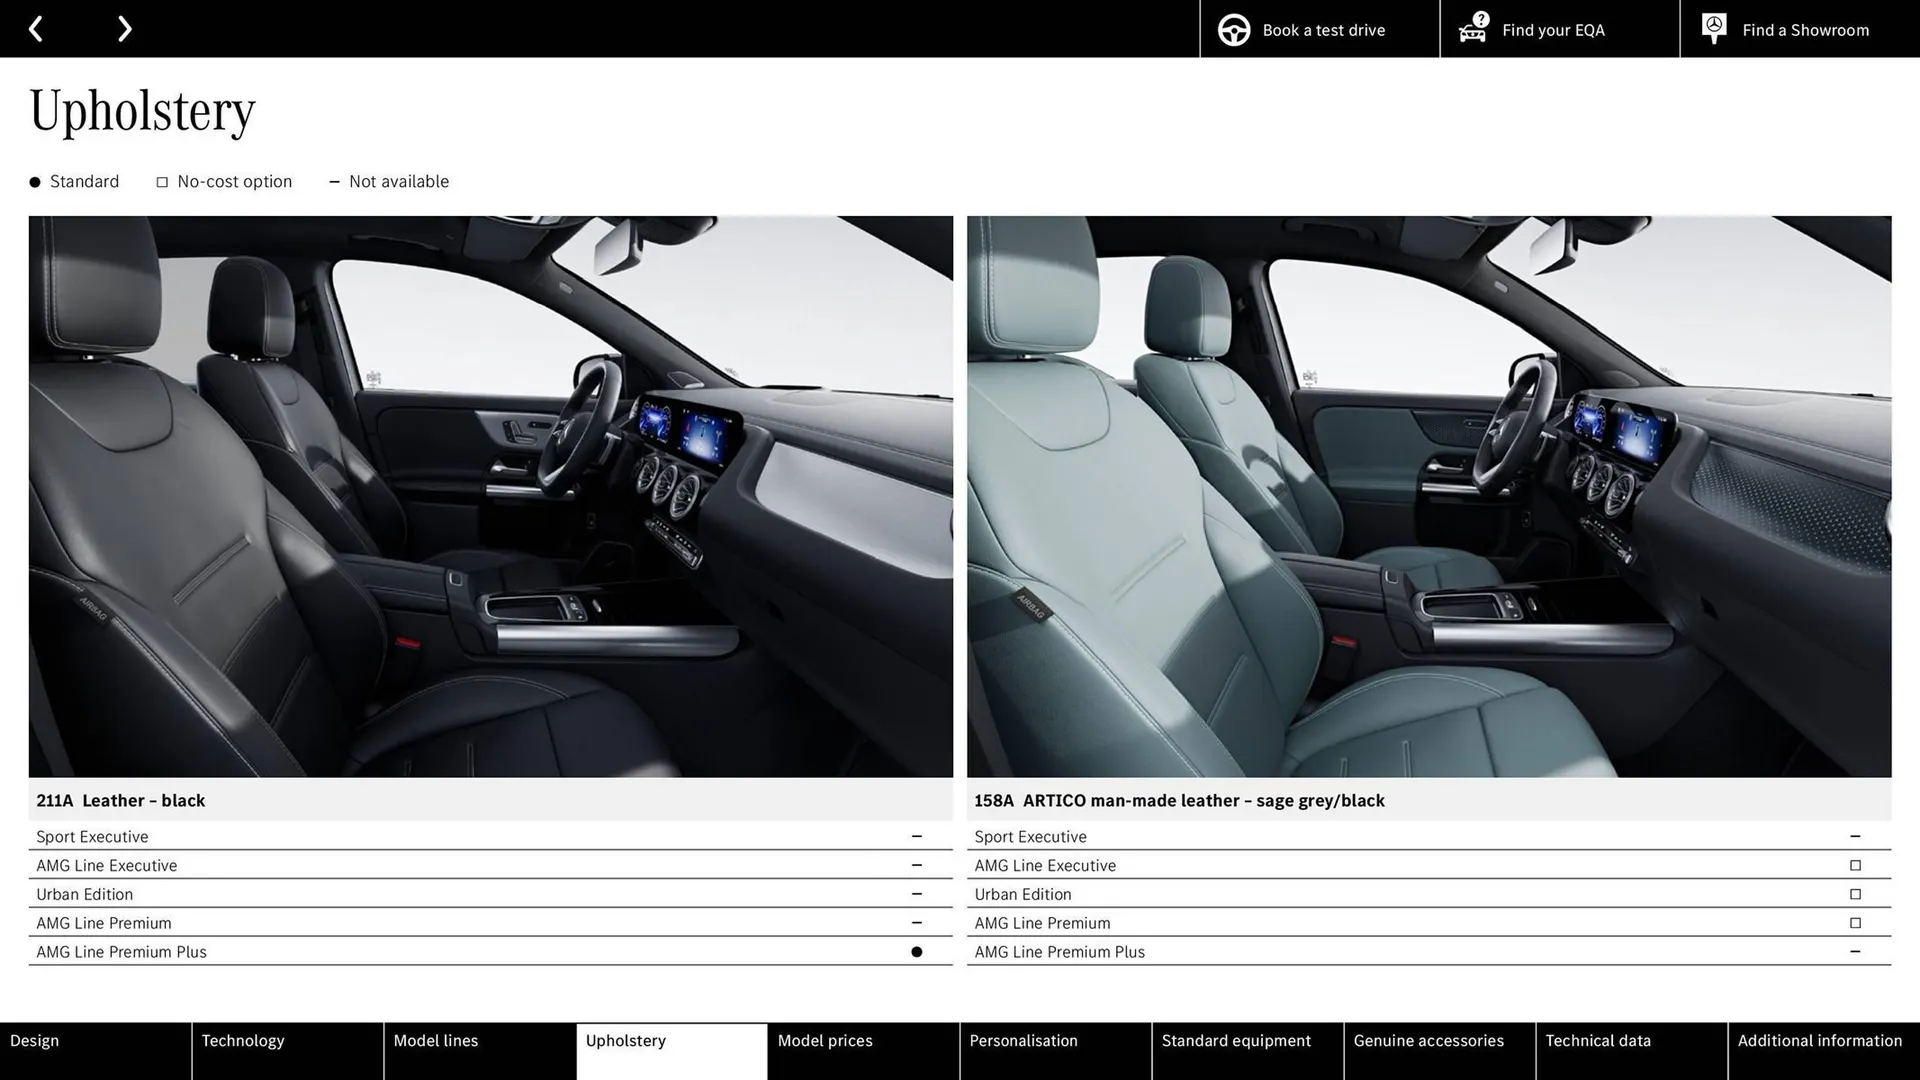The width and height of the screenshot is (1920, 1080).
Task: Click the Standard filled-dot legend marker
Action: click(33, 181)
